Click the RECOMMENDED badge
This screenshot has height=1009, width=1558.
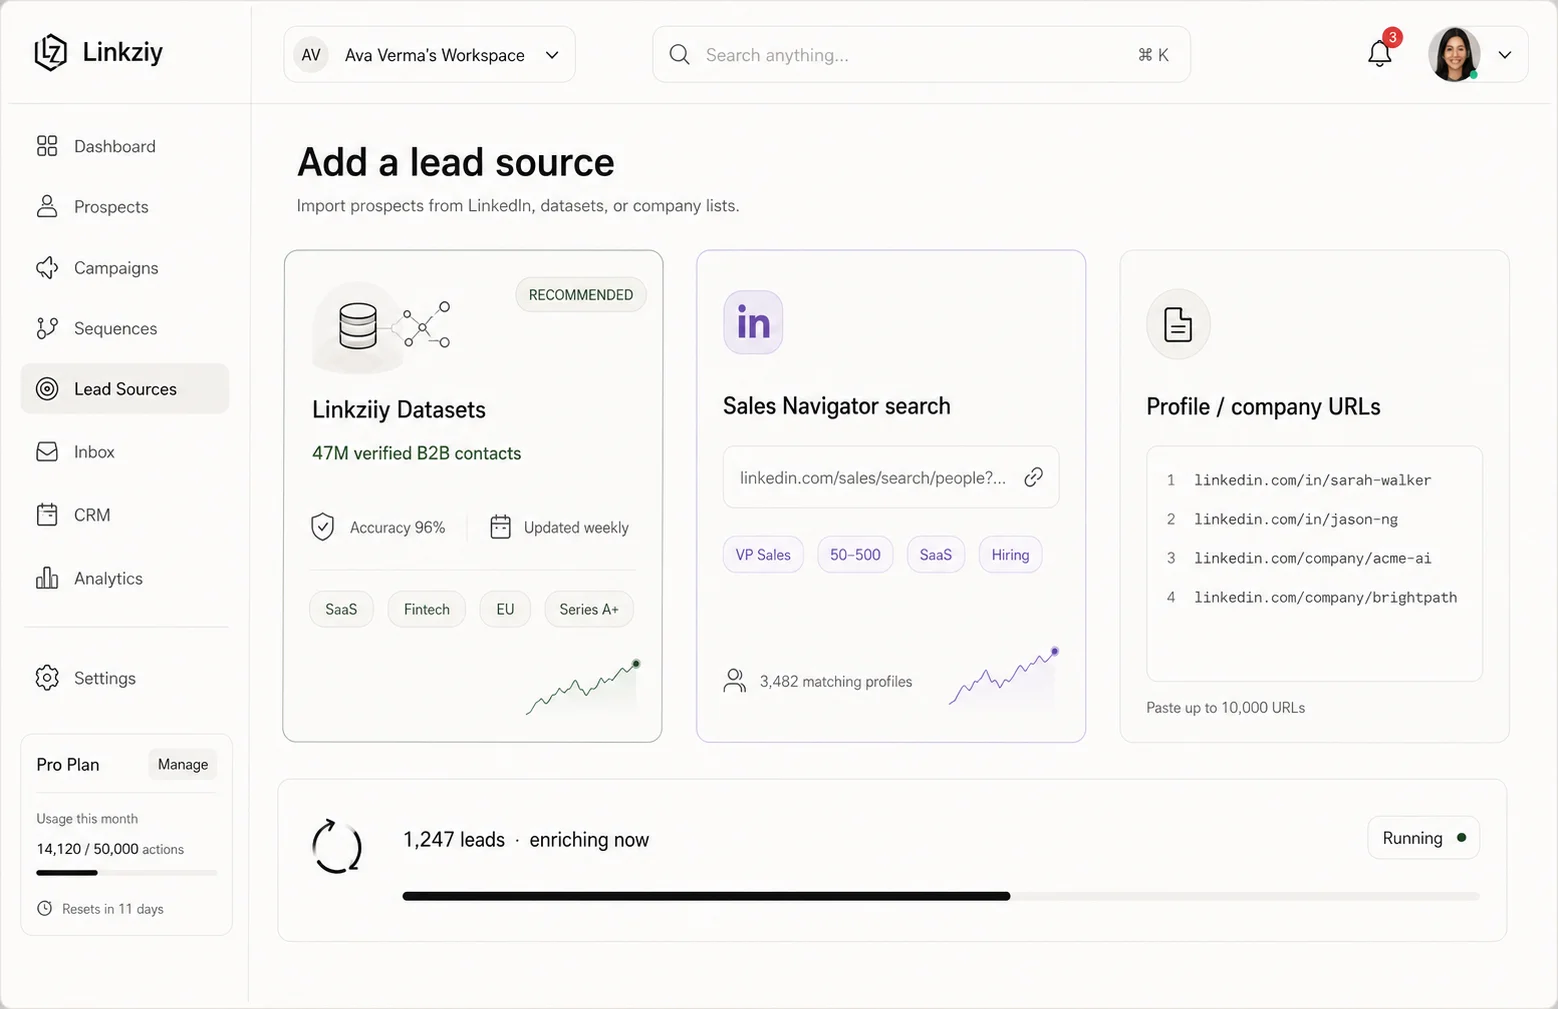[x=581, y=295]
